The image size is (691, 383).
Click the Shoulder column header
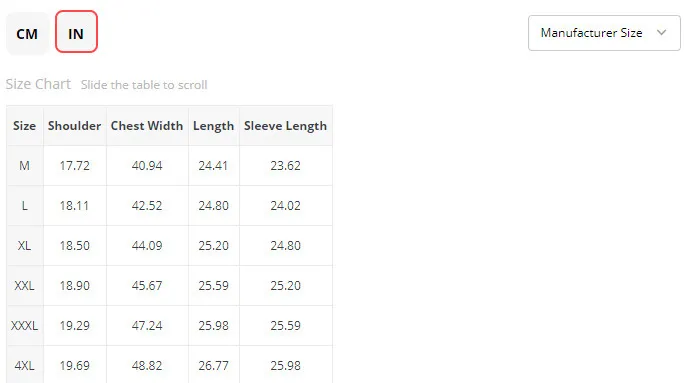74,126
